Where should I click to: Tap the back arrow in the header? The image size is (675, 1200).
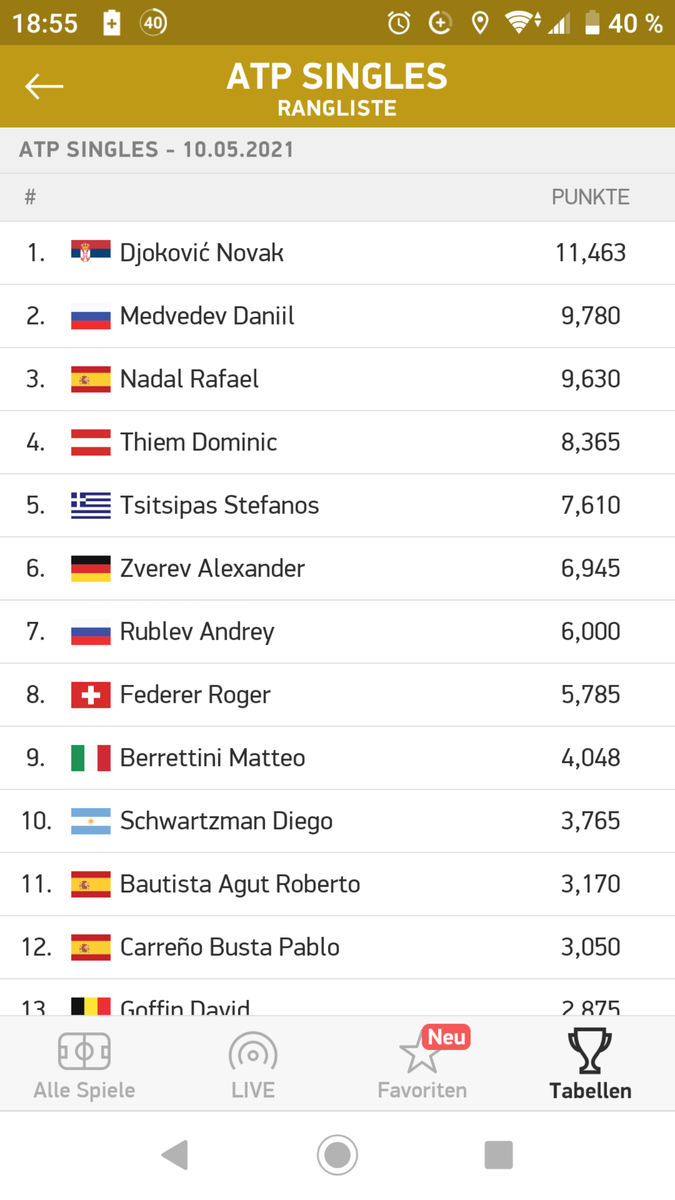[44, 86]
